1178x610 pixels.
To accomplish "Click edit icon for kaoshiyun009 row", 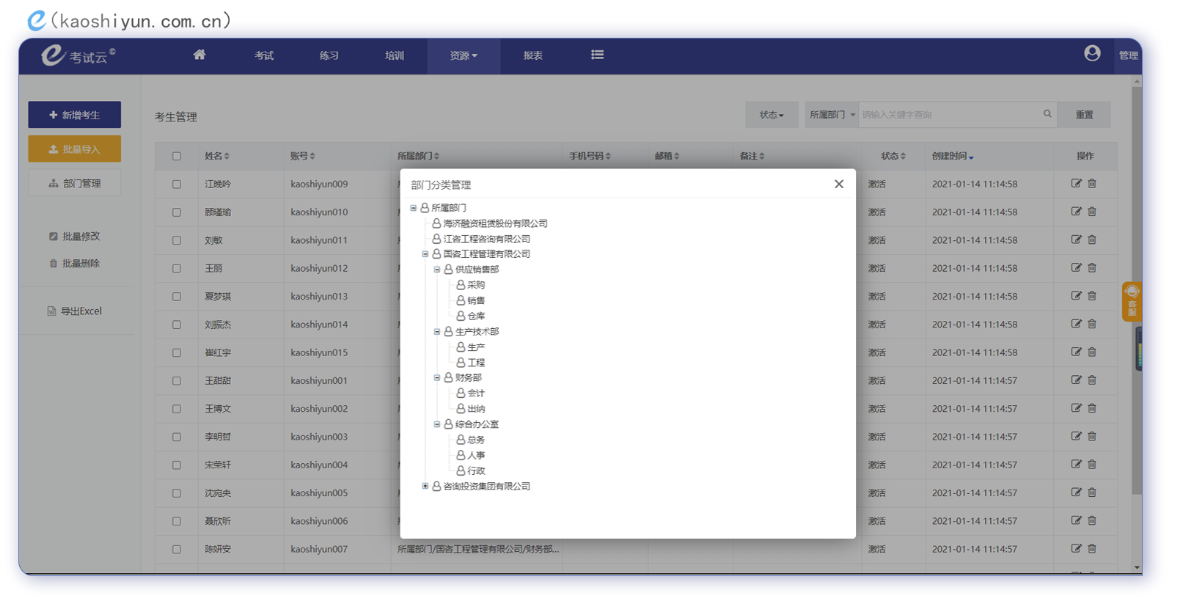I will coord(1076,184).
